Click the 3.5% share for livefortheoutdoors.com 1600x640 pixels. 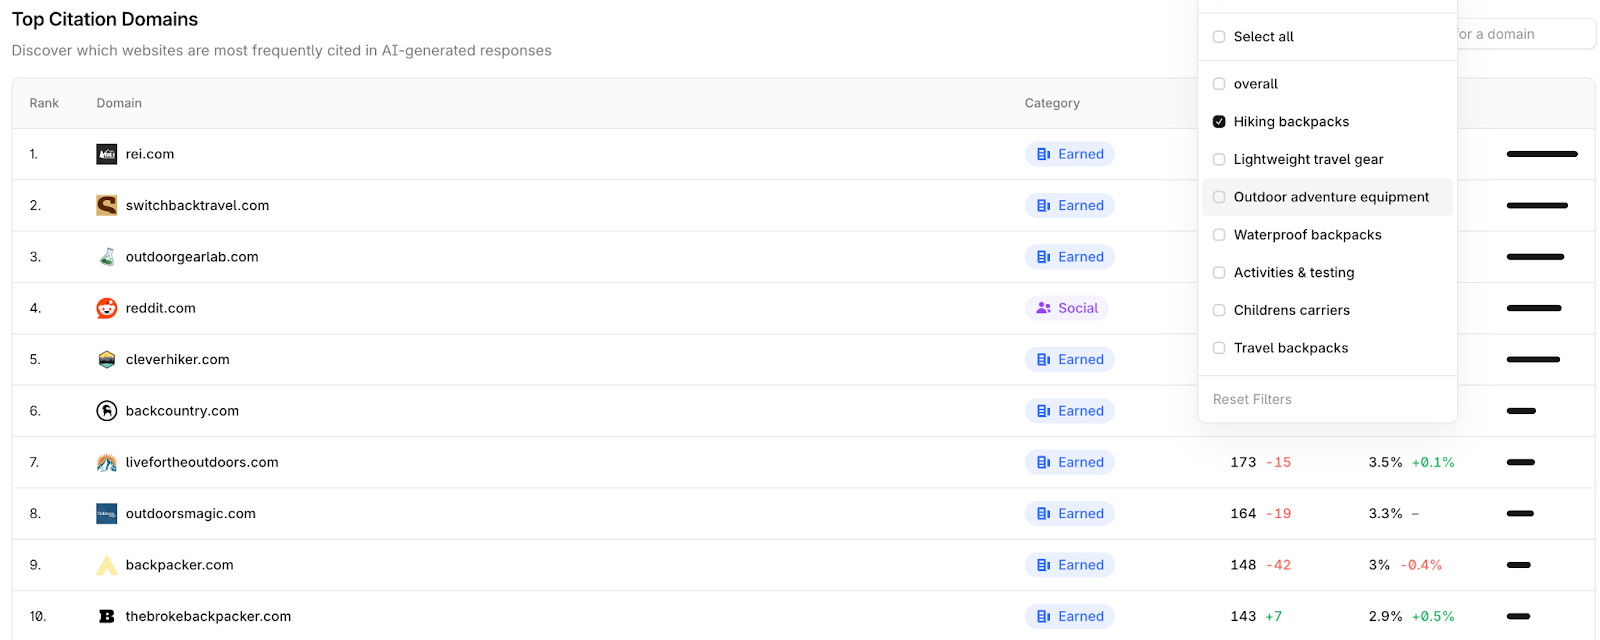[1385, 462]
